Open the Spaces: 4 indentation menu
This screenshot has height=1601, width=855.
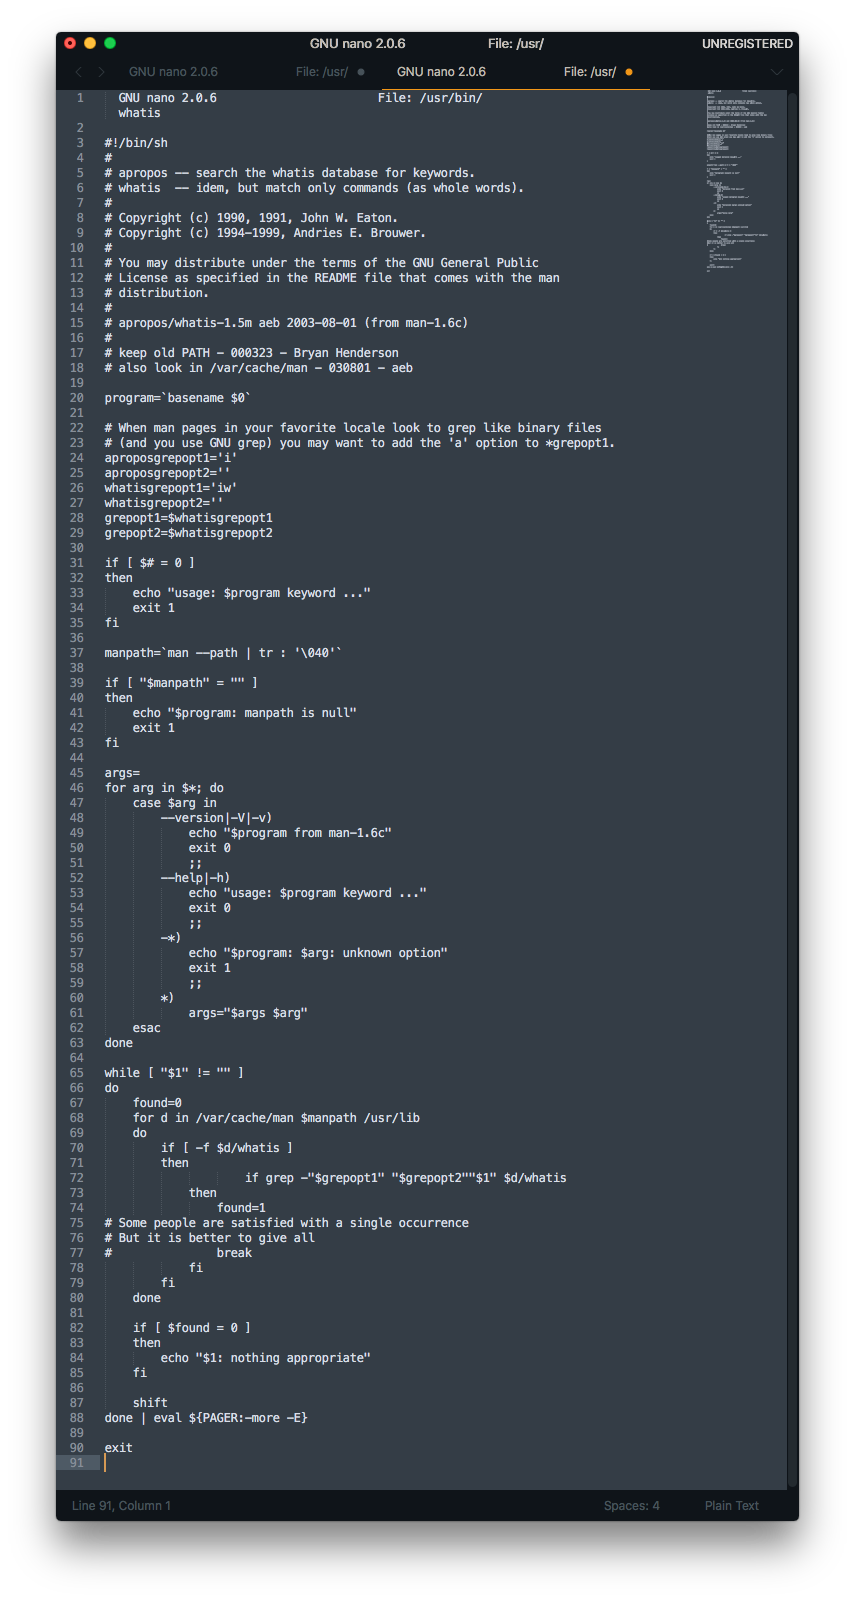pyautogui.click(x=631, y=1505)
